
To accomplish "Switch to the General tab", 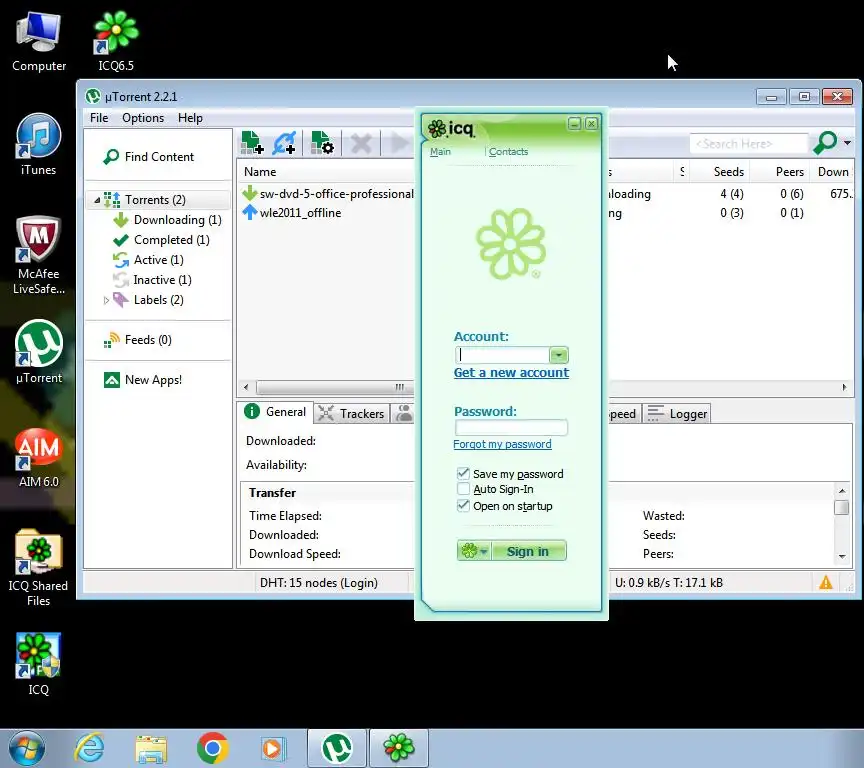I will [276, 412].
